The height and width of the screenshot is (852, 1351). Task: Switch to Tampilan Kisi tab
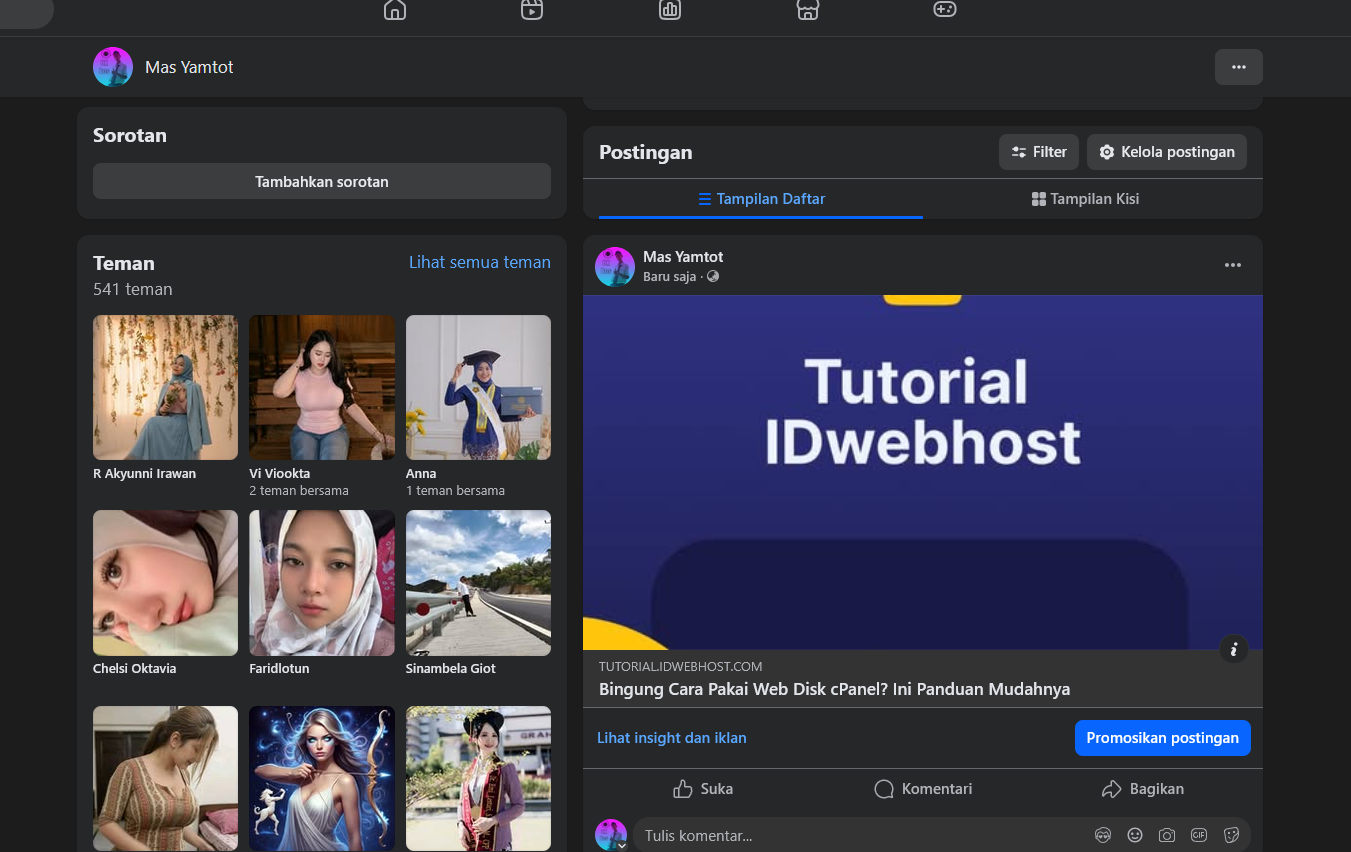tap(1085, 198)
